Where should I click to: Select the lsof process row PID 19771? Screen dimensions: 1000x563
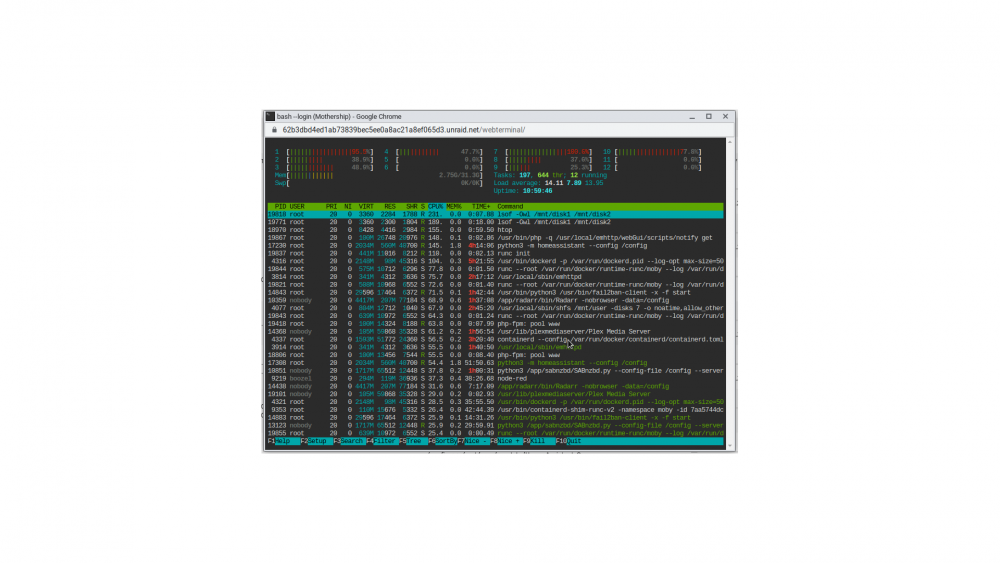(x=496, y=222)
